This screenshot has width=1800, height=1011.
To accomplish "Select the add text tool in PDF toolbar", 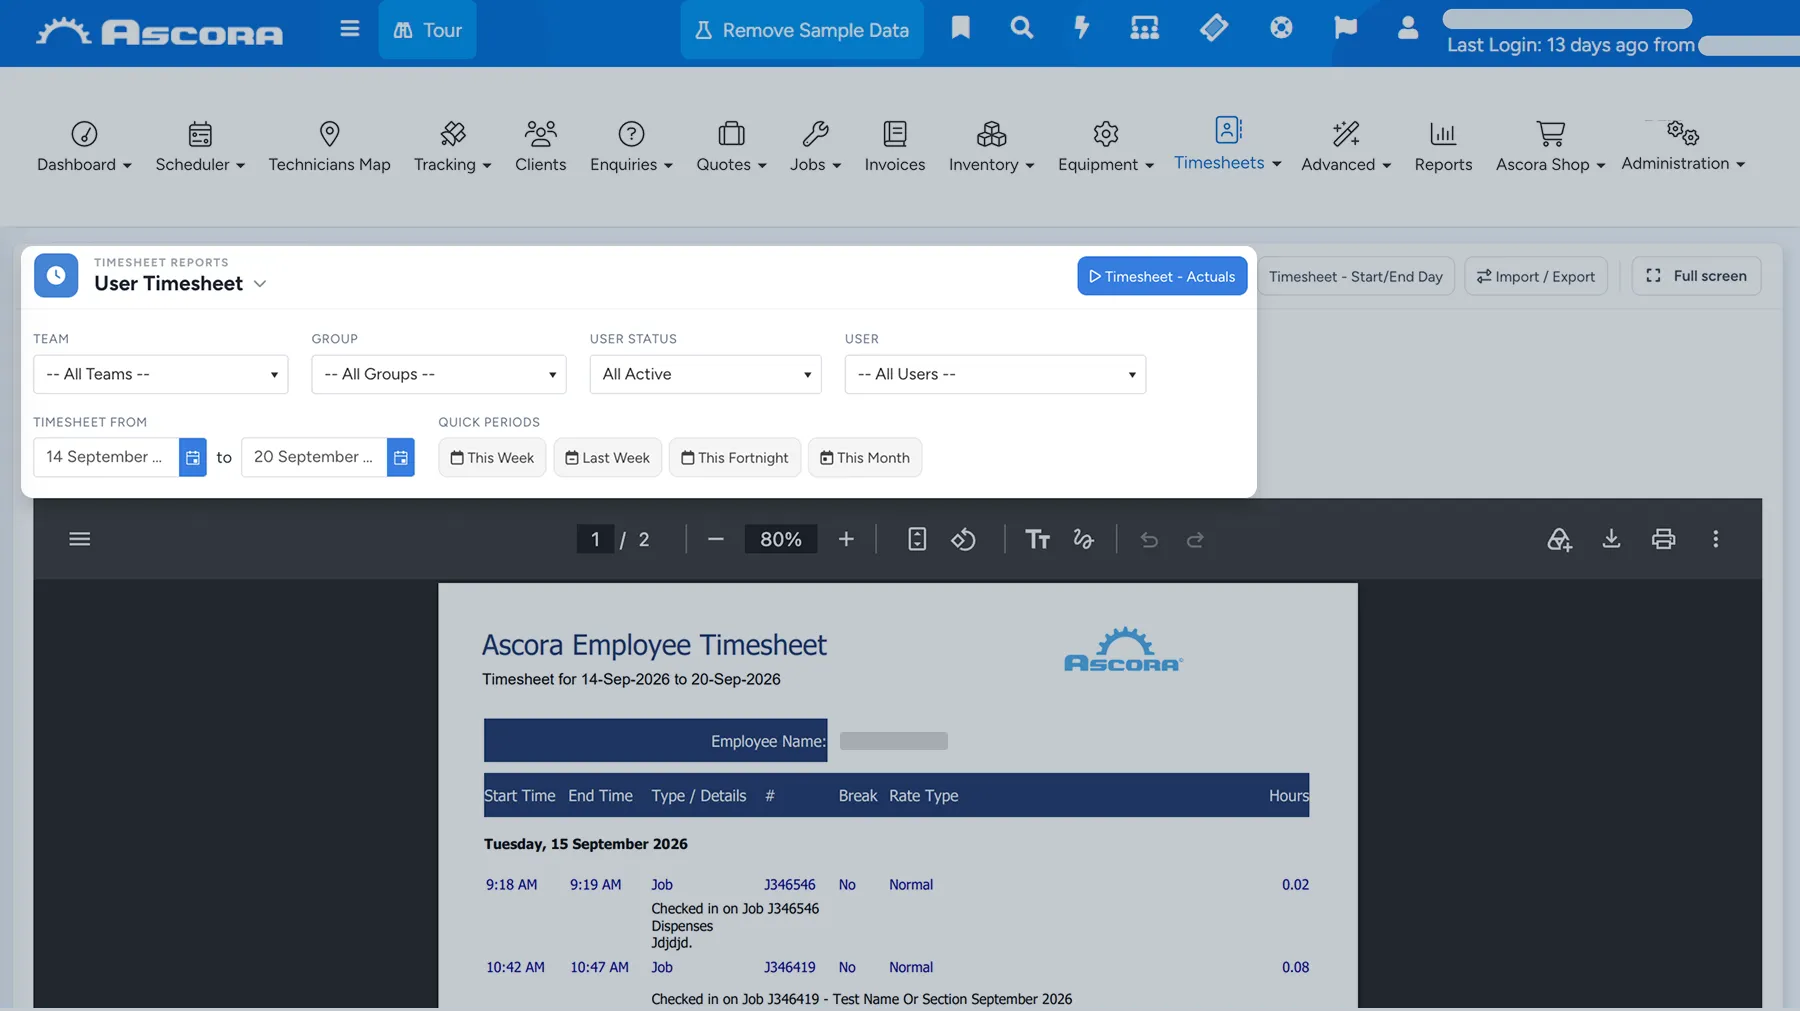I will click(x=1037, y=539).
